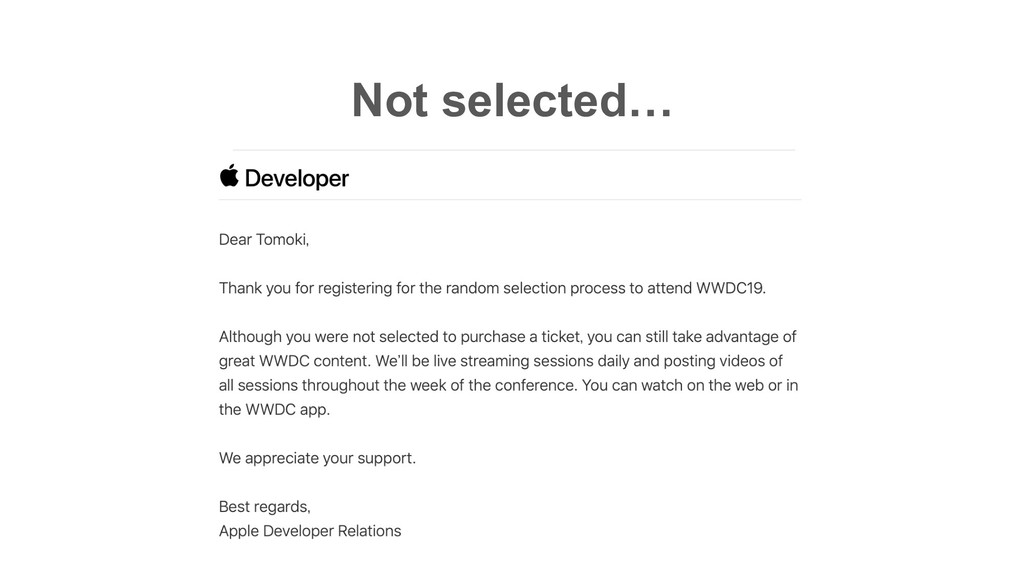Click the word WWDC19 in the email
Viewport: 1024px width, 576px height.
coord(731,288)
